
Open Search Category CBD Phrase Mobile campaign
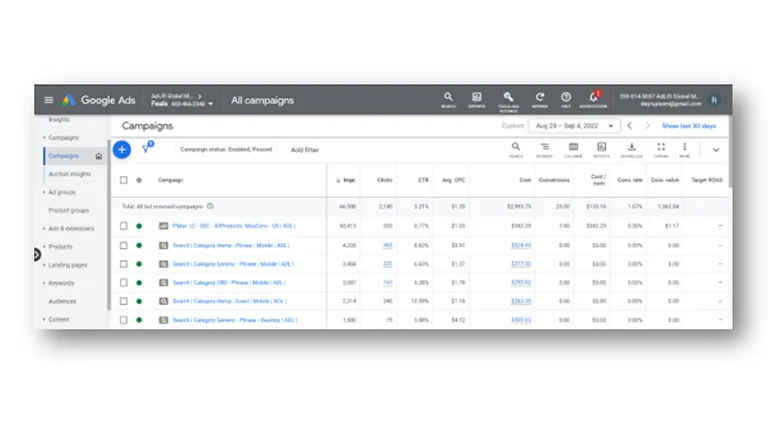pyautogui.click(x=229, y=283)
